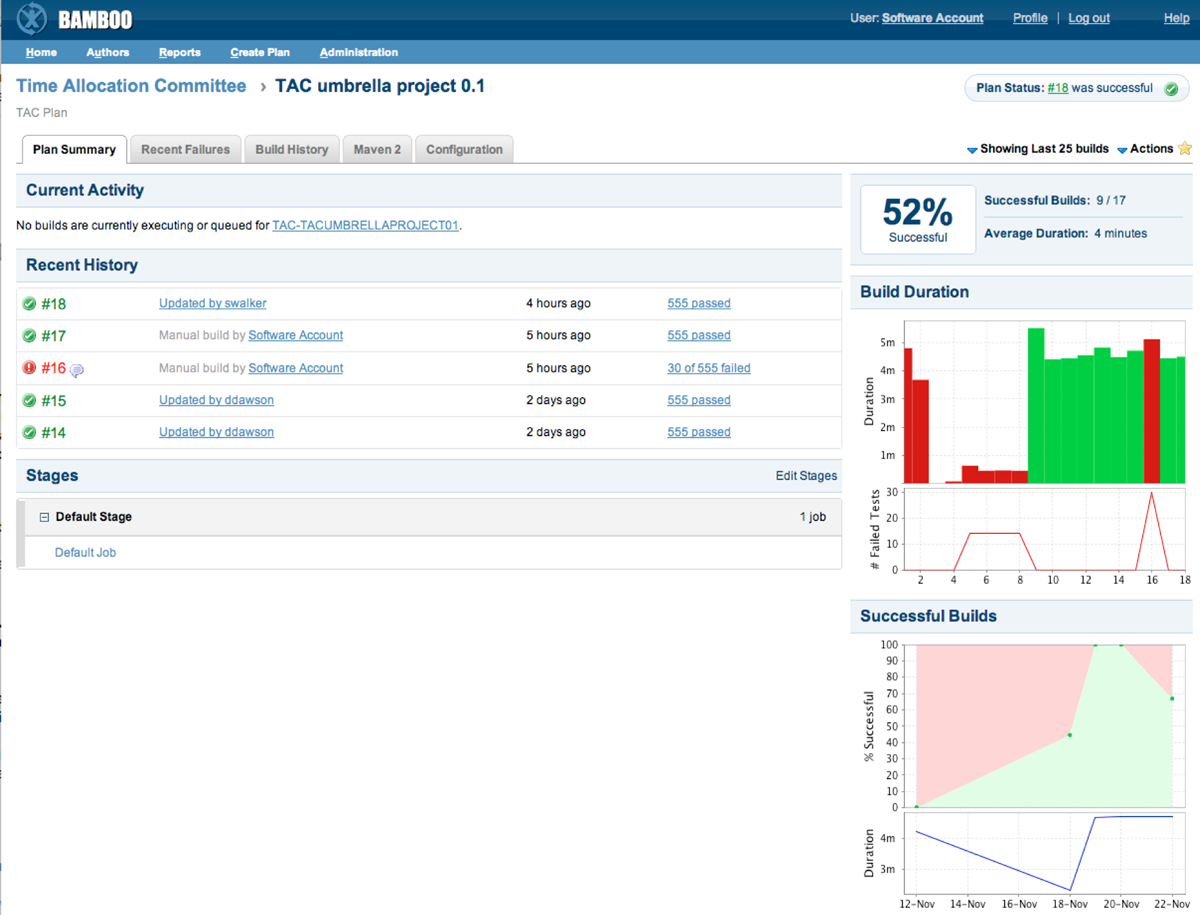Viewport: 1200px width, 915px height.
Task: Switch to the Configuration tab
Action: tap(464, 150)
